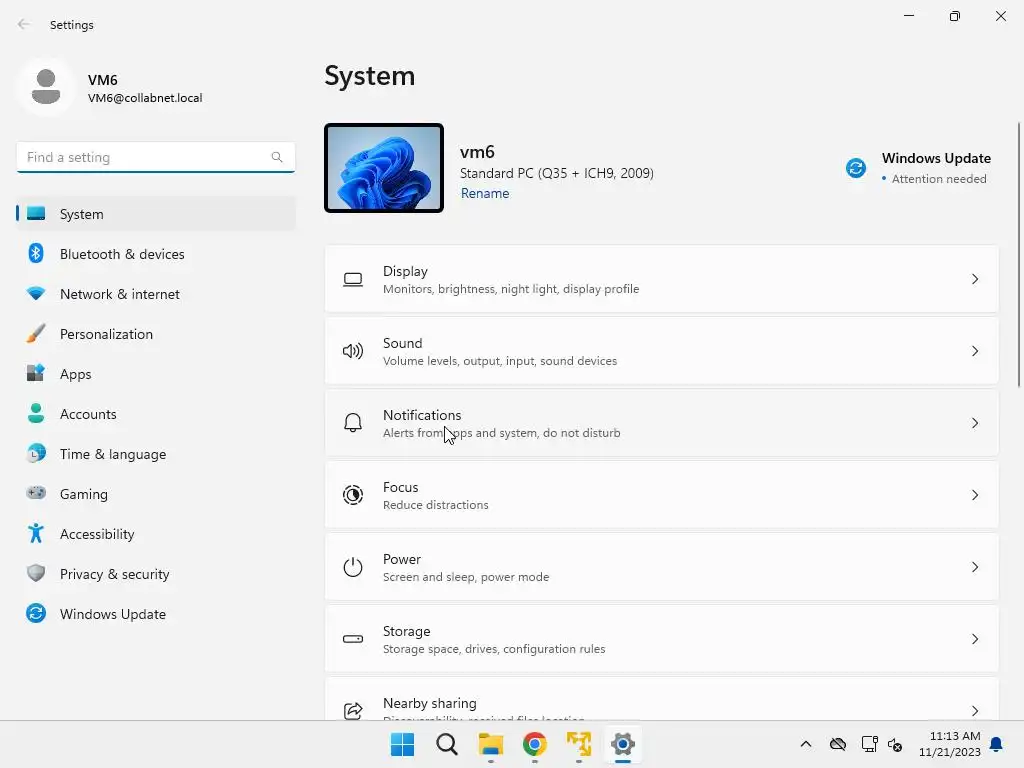Open Accounts section

155,413
